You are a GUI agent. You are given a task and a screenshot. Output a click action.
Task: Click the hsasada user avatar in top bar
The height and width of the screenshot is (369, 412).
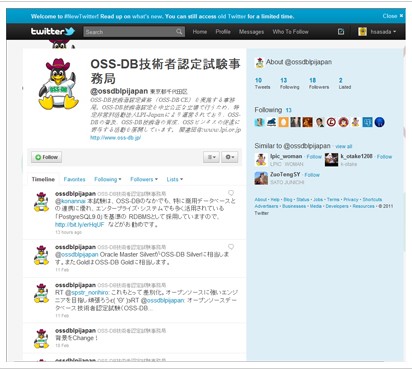[x=362, y=32]
